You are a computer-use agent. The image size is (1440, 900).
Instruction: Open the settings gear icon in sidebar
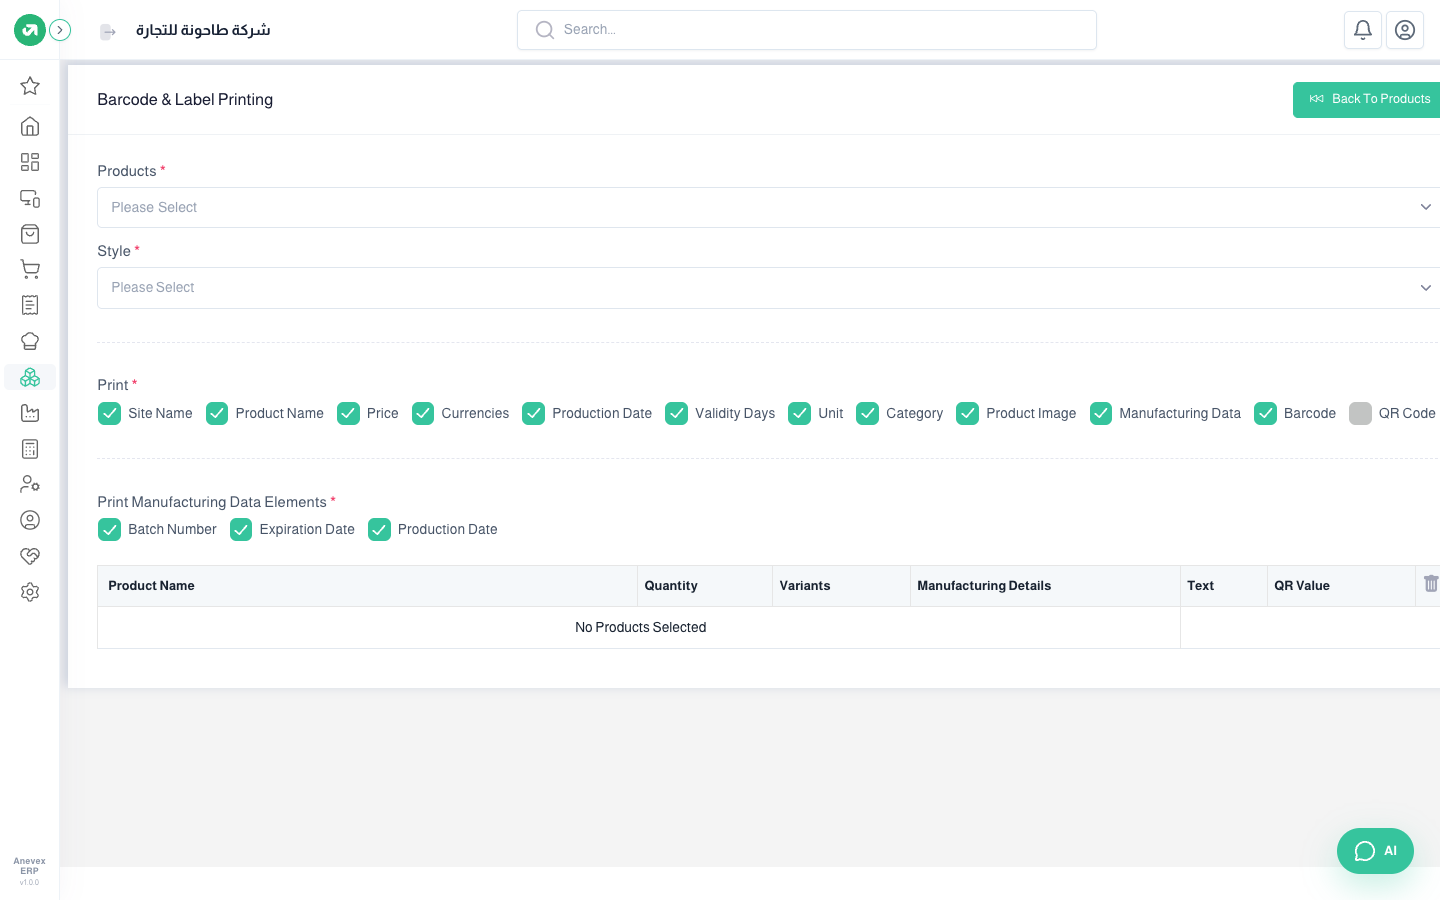click(30, 592)
